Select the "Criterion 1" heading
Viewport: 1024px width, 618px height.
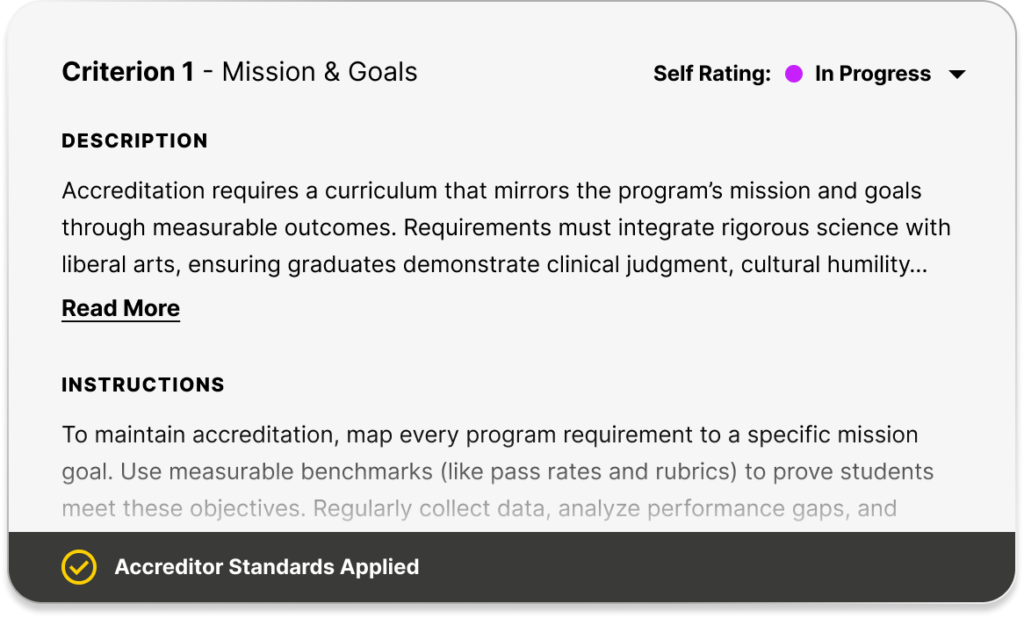[x=128, y=72]
